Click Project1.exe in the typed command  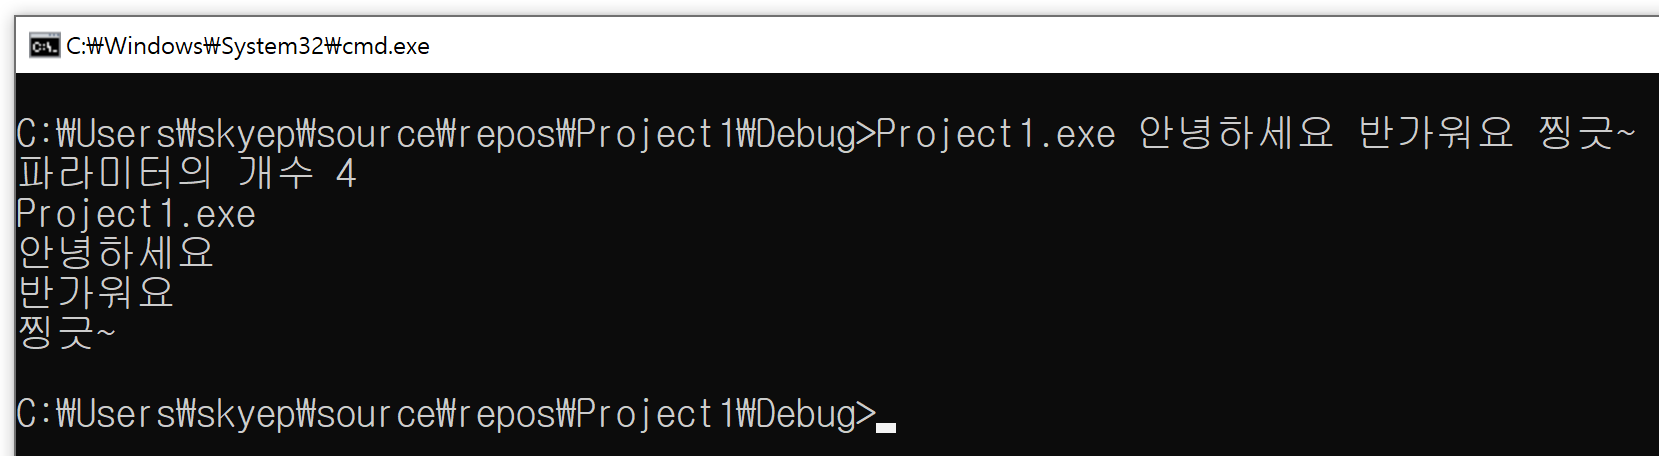pos(995,134)
